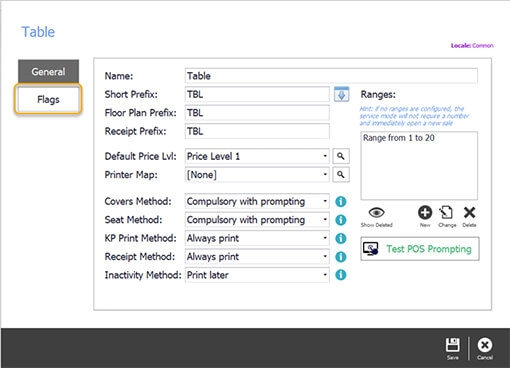Delete the selected range
510x368 pixels.
point(469,212)
